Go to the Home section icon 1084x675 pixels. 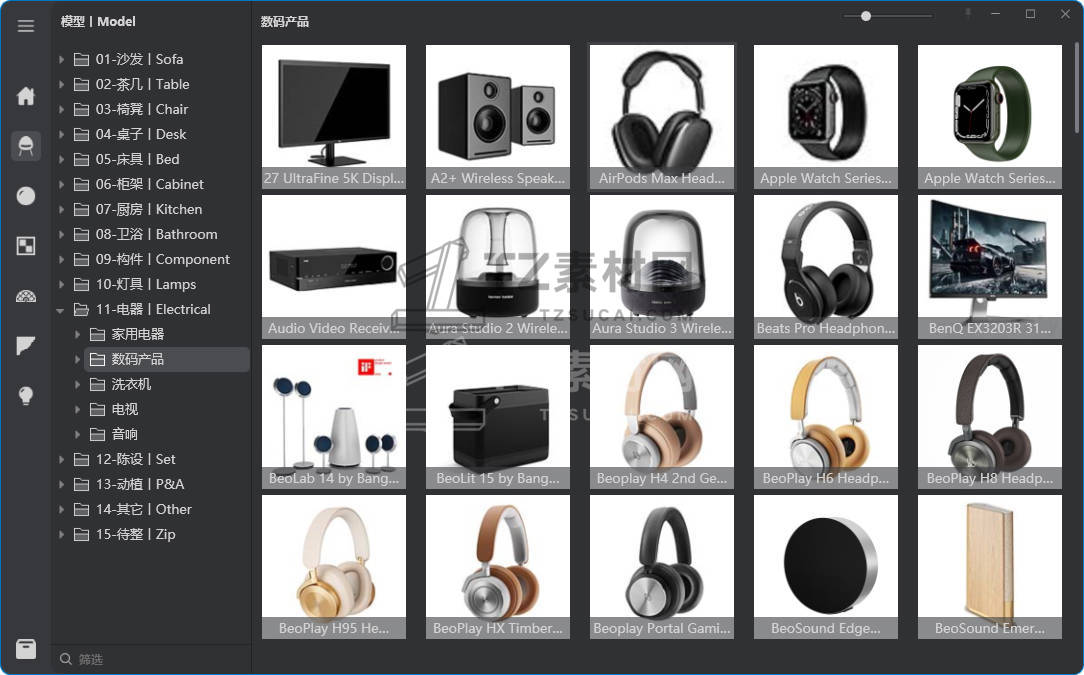click(x=26, y=96)
